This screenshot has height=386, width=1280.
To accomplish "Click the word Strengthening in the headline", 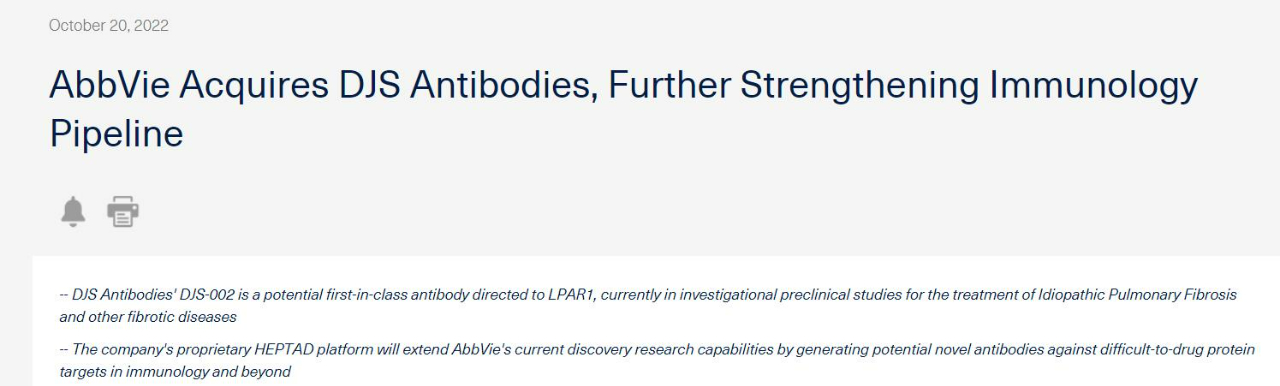I will tap(858, 86).
